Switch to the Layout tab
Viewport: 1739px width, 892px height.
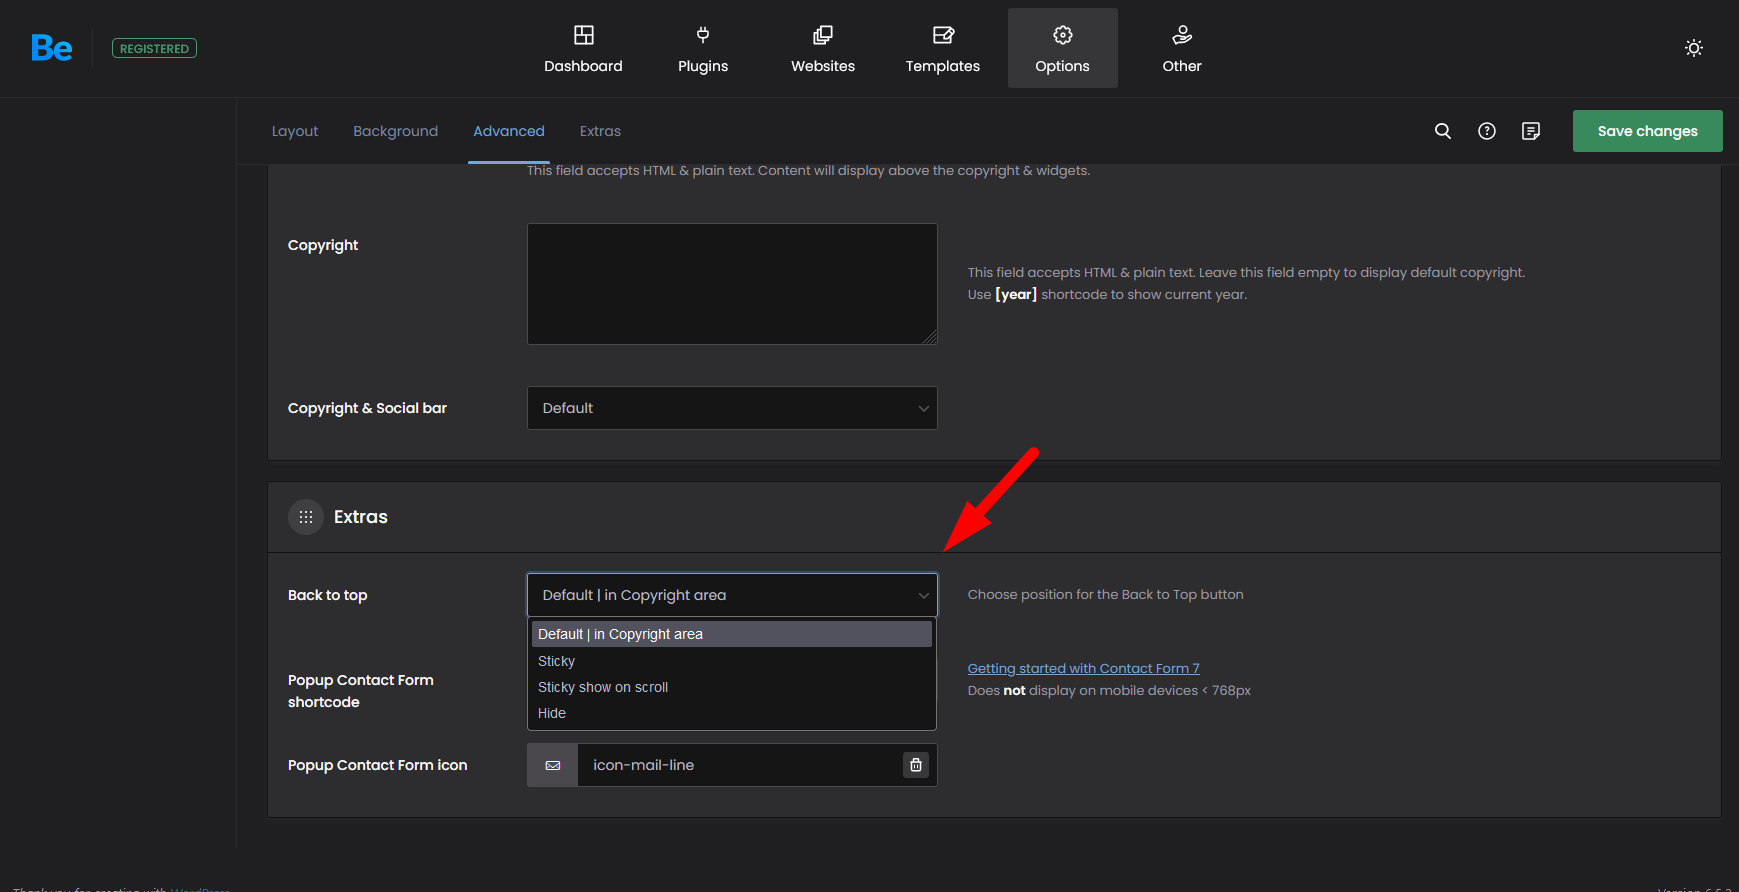pos(295,131)
